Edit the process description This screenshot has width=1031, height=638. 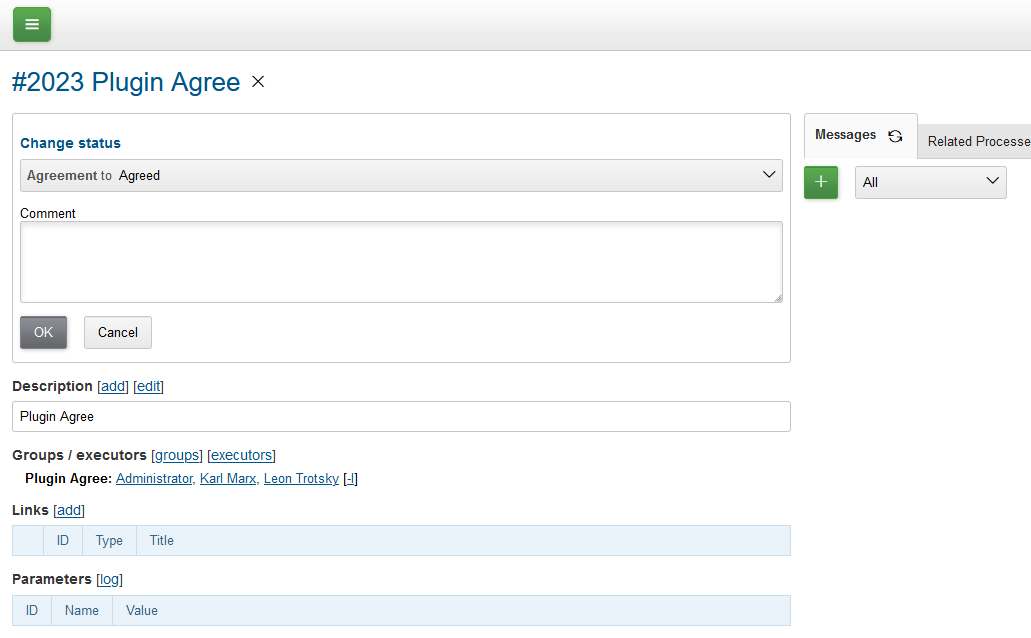pos(148,386)
